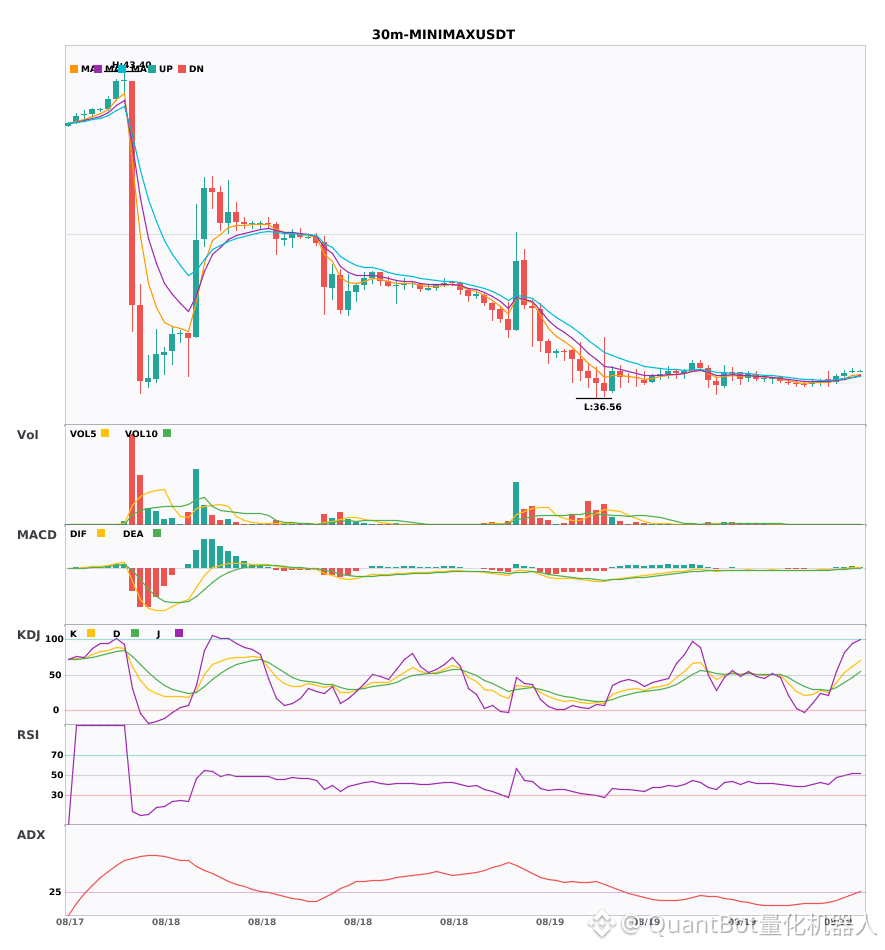Click the K legend letter in KDJ
This screenshot has width=885, height=950.
pyautogui.click(x=73, y=634)
